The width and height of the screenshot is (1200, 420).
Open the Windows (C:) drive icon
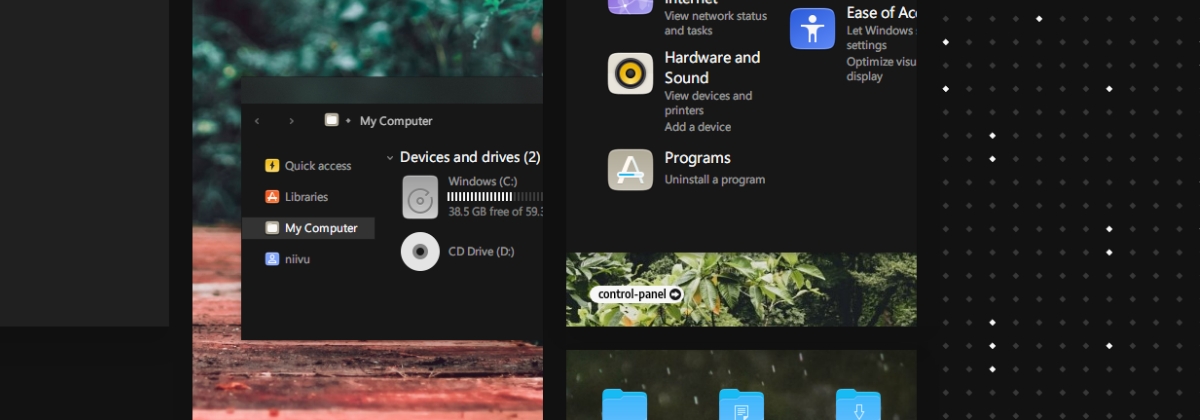tap(420, 197)
